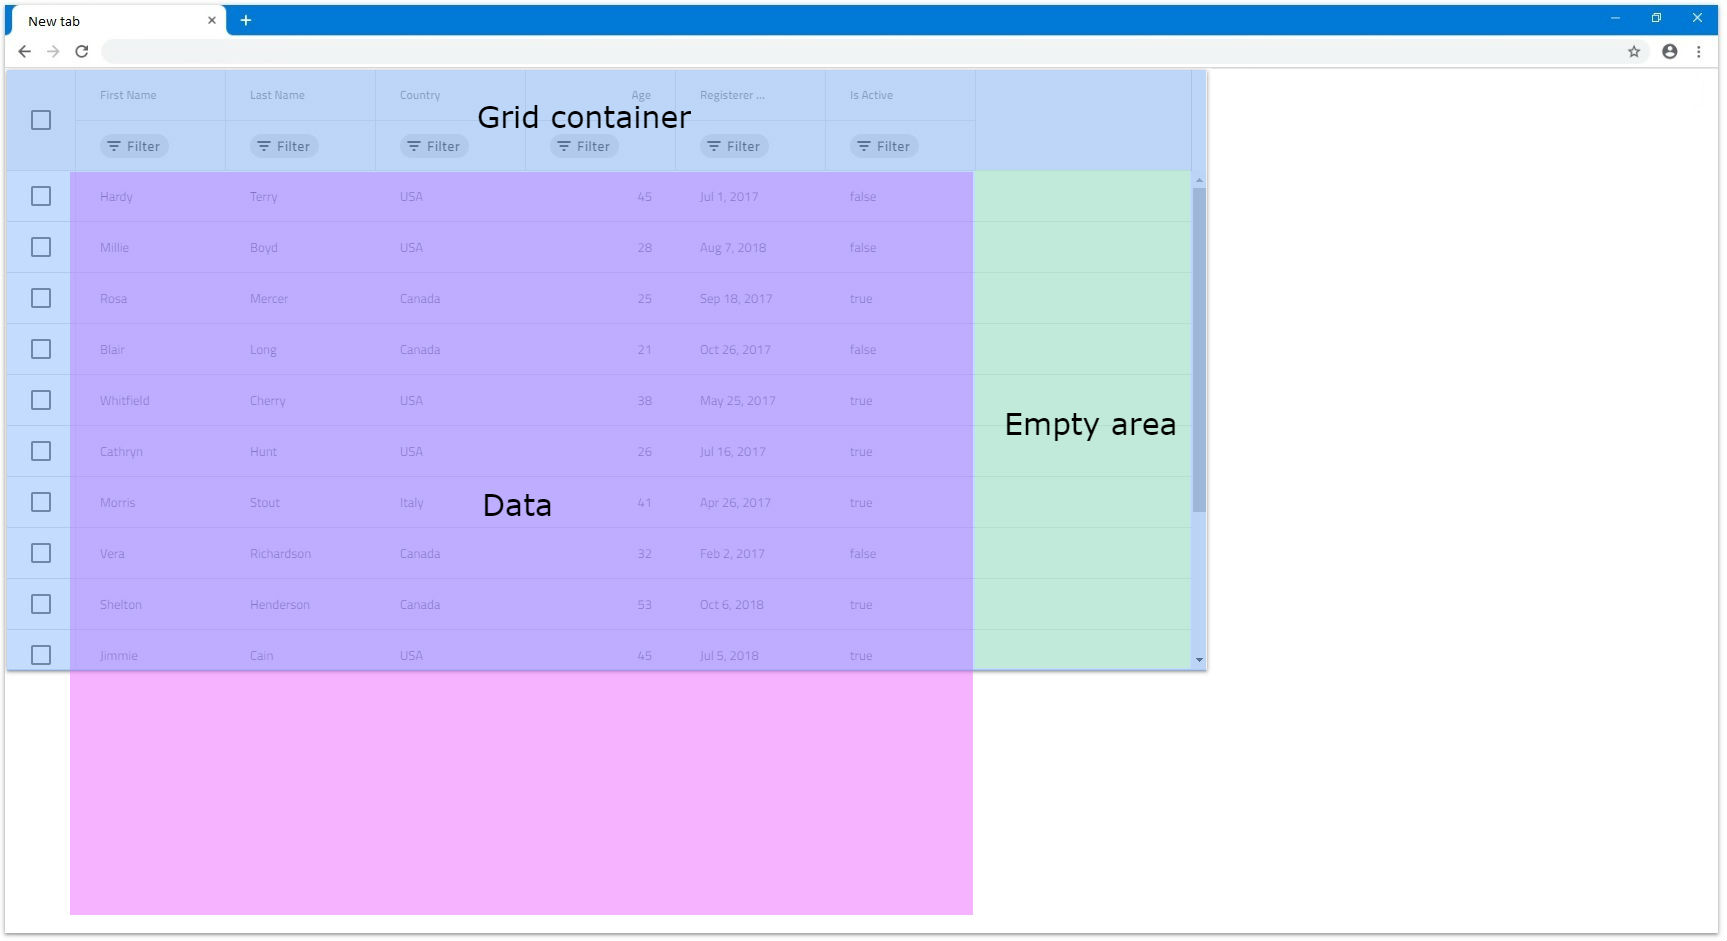Image resolution: width=1727 pixels, height=941 pixels.
Task: Open the browser profile account icon
Action: click(1669, 52)
